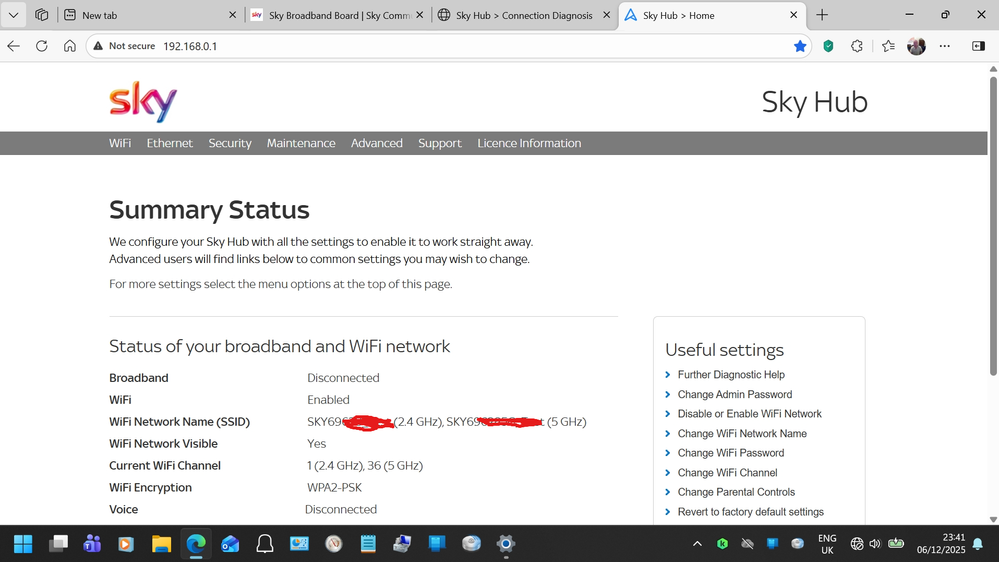Open Change WiFi Channel link
Image resolution: width=999 pixels, height=562 pixels.
[727, 473]
